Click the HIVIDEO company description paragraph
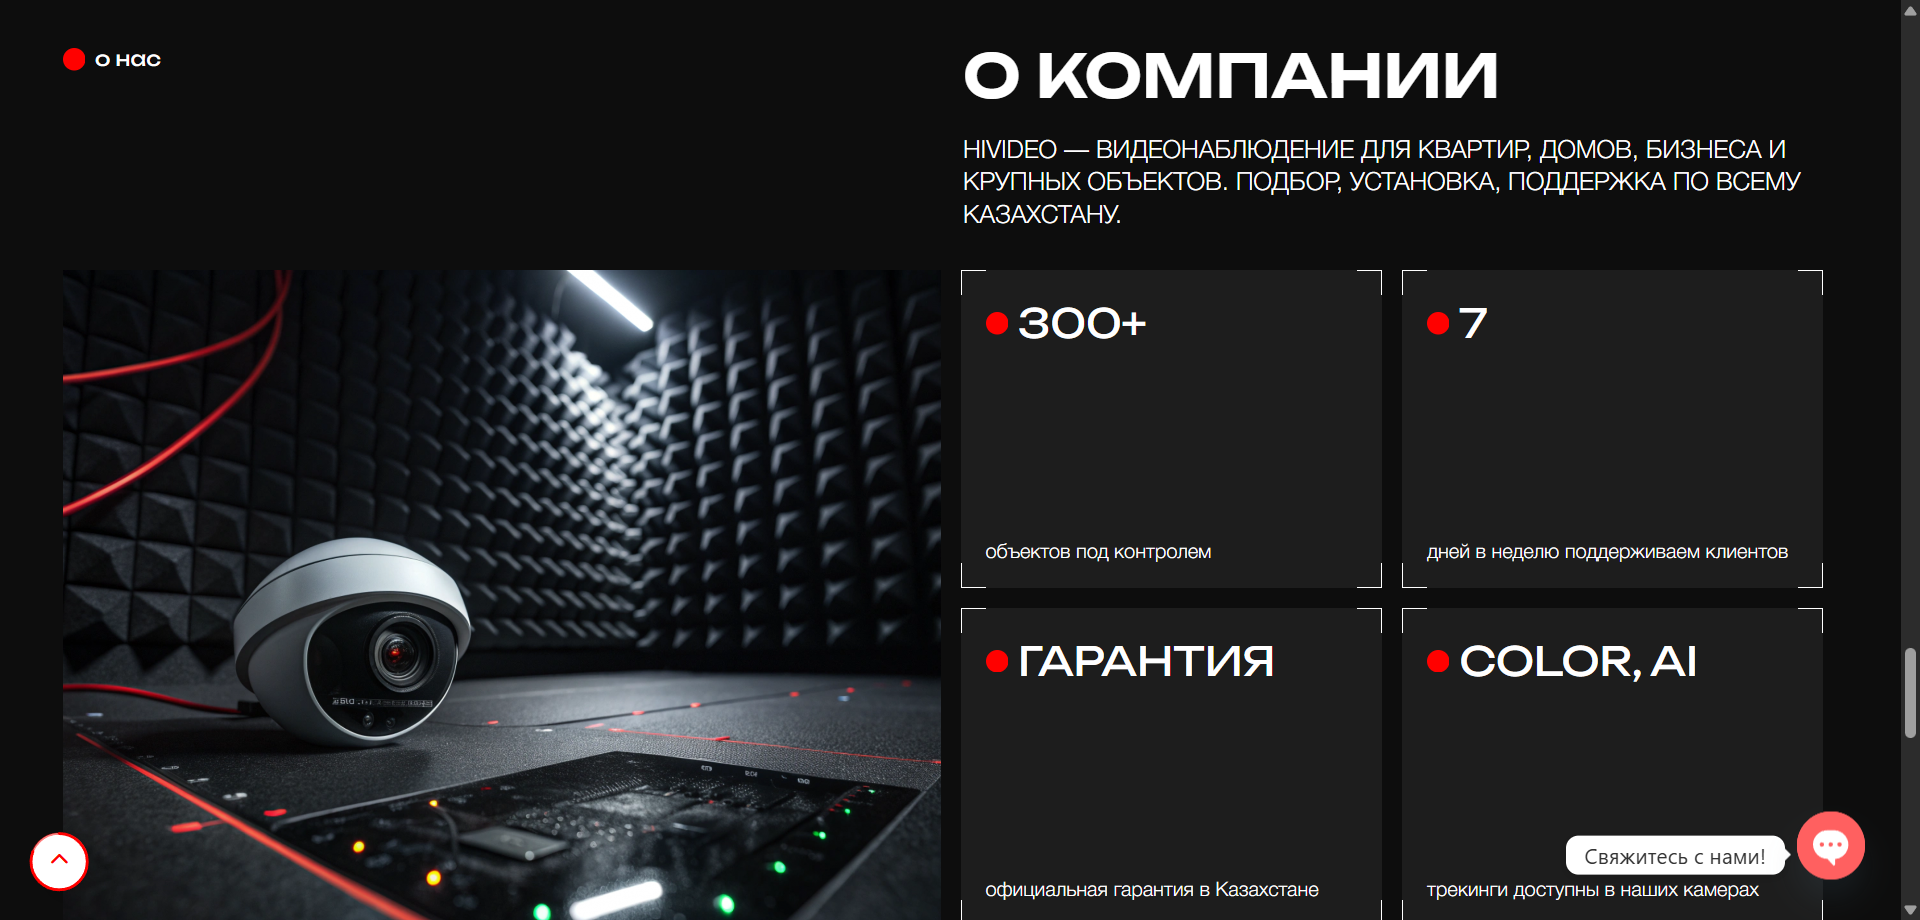 tap(1380, 181)
